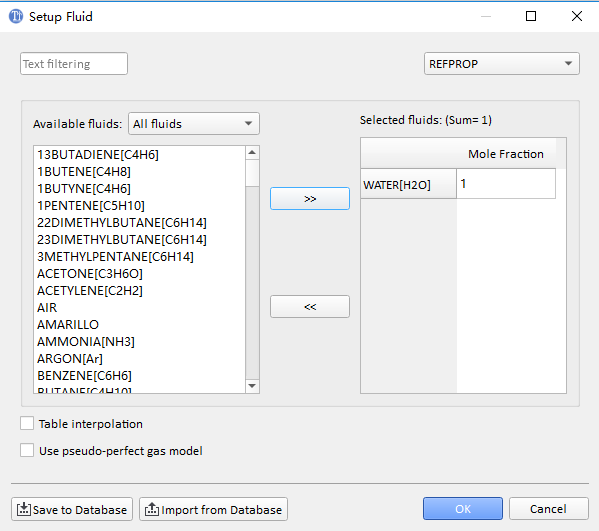
Task: Open the REFPROP library dropdown
Action: 502,63
